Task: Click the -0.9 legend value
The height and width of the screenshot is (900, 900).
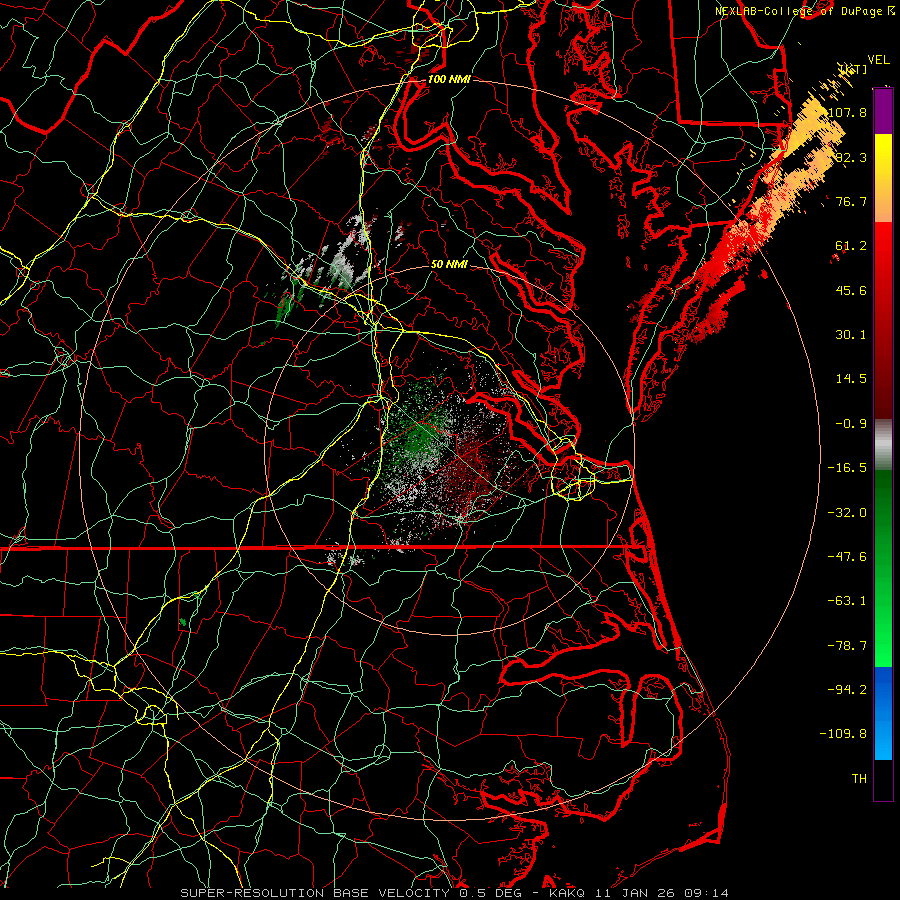Action: click(x=851, y=424)
